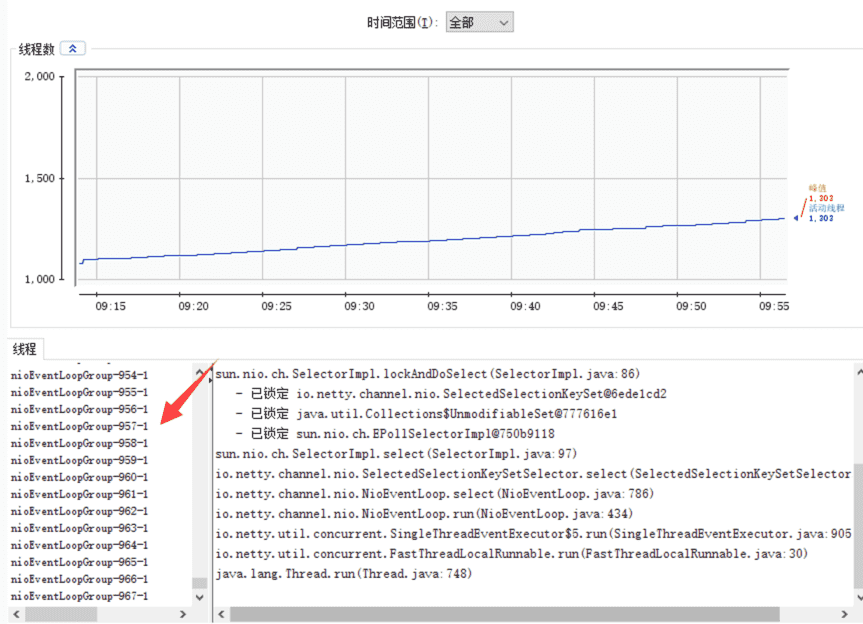Select thread nioEventLoopGroup-957-1
This screenshot has height=624, width=863.
[80, 426]
